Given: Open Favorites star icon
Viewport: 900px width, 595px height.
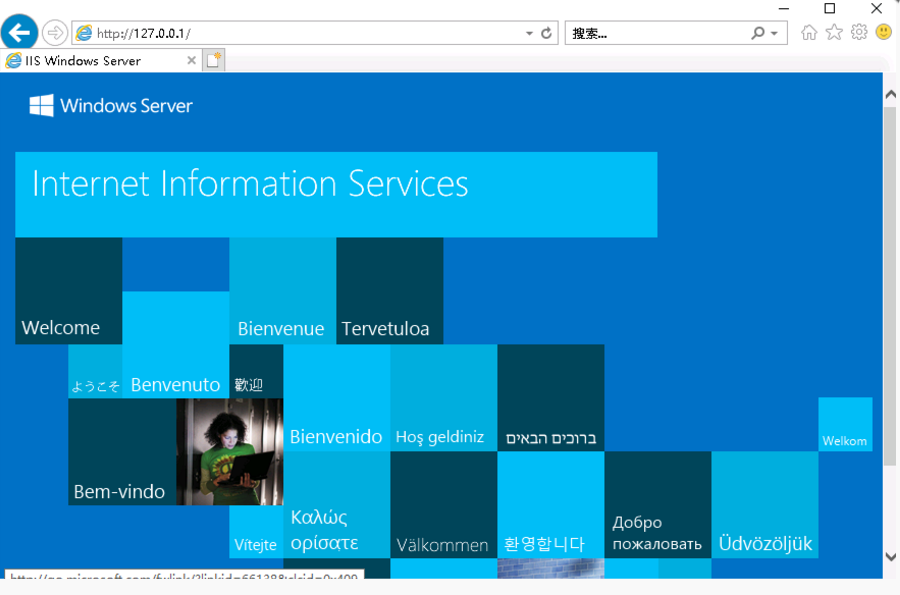Looking at the screenshot, I should (x=834, y=33).
